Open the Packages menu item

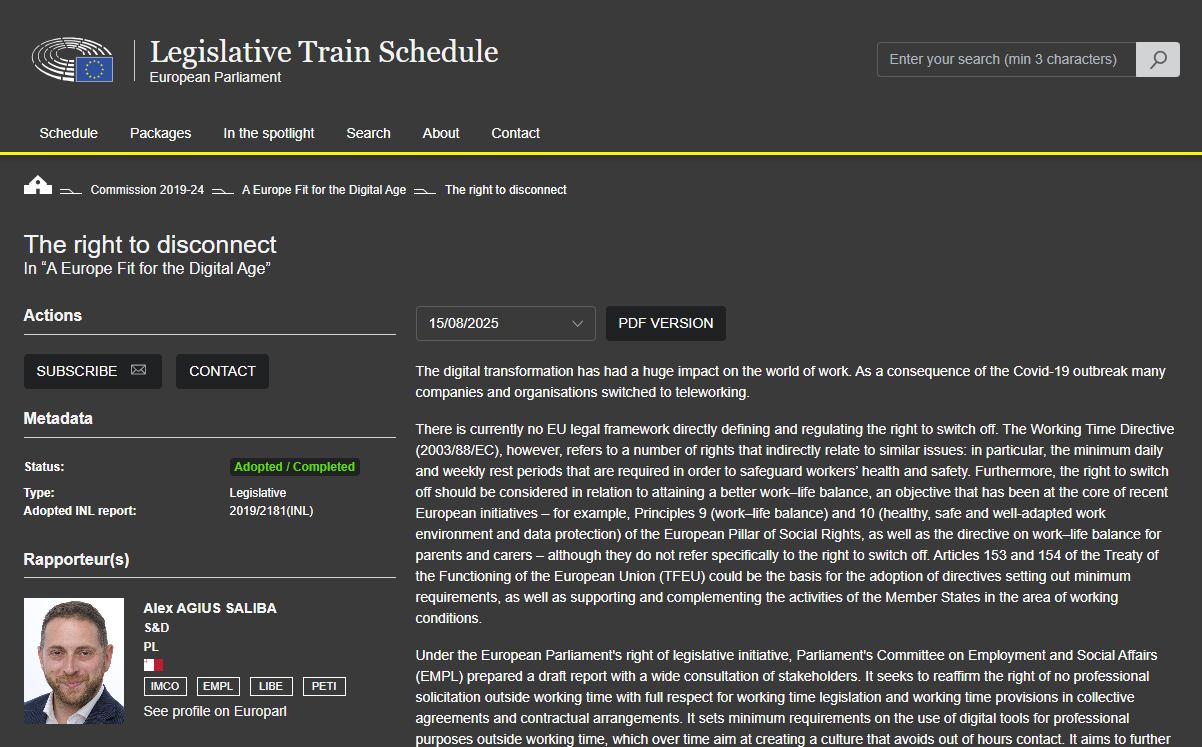(160, 133)
